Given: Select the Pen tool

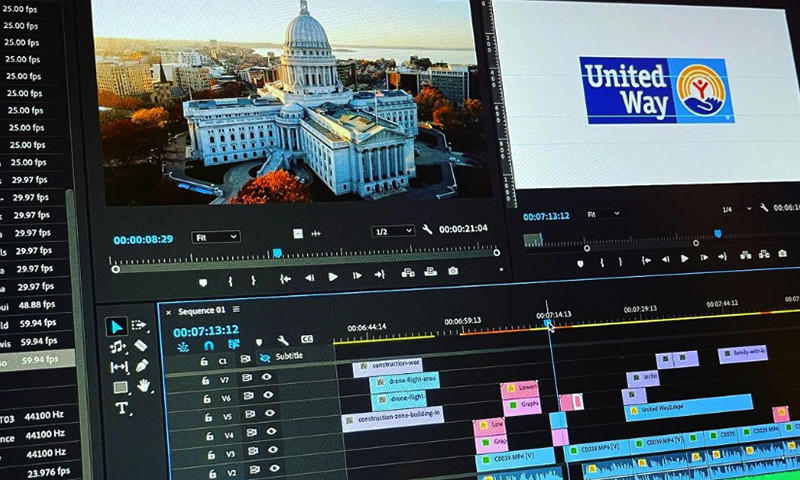Looking at the screenshot, I should (x=142, y=365).
